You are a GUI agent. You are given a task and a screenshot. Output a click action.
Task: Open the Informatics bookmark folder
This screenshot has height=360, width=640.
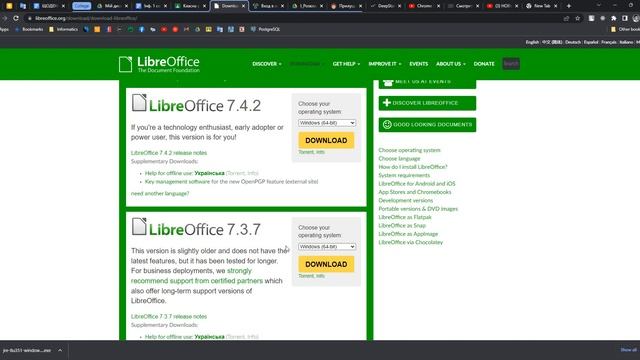click(63, 29)
